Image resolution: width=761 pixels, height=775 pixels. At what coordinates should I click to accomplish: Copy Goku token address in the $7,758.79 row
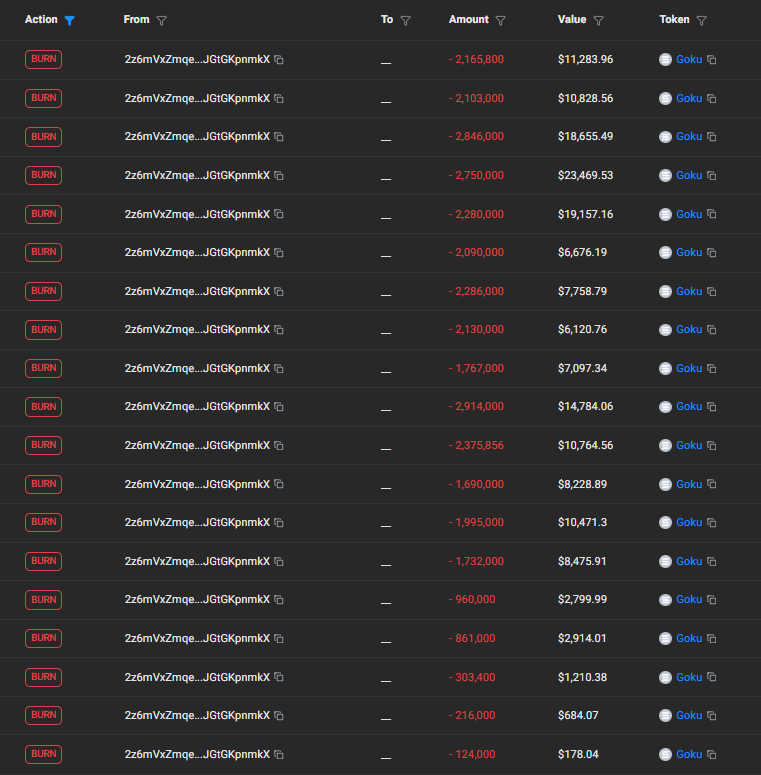712,292
